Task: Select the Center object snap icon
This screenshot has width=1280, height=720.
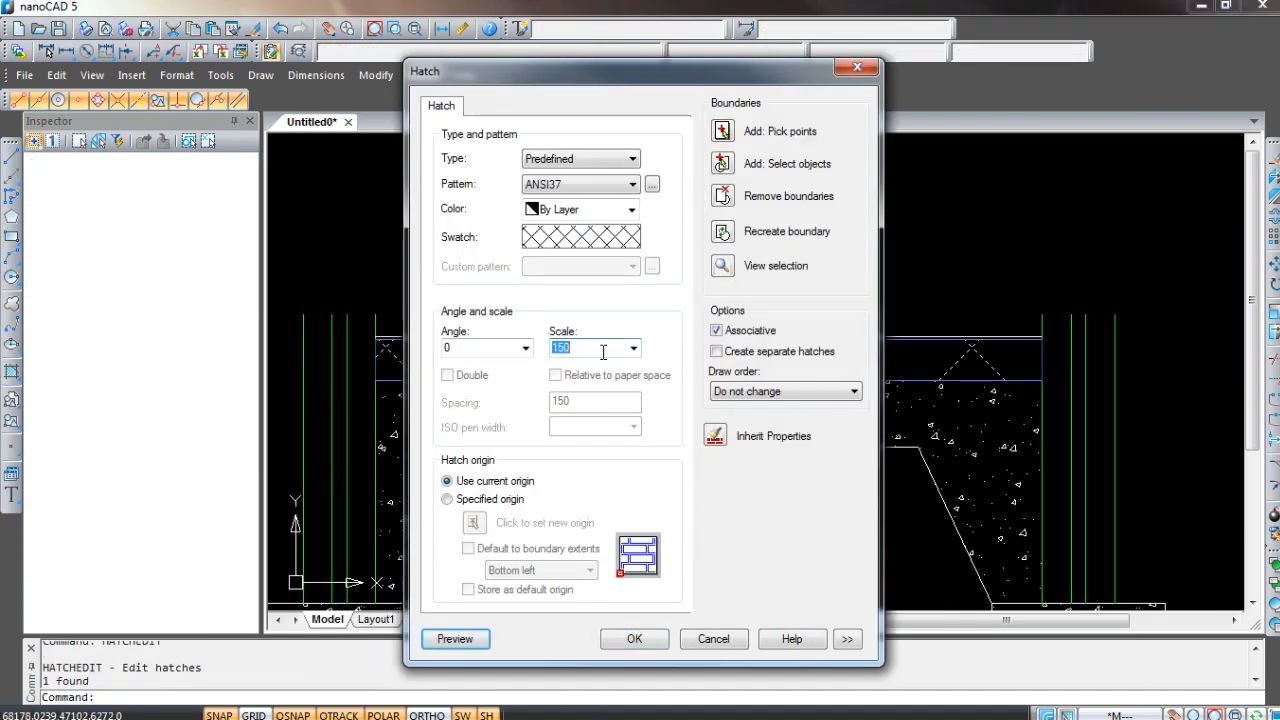Action: pyautogui.click(x=58, y=100)
